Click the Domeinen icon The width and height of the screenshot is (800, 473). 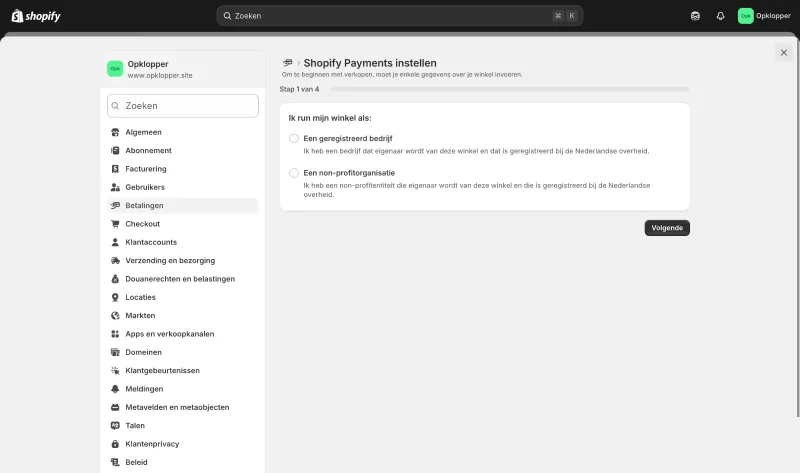tap(115, 353)
